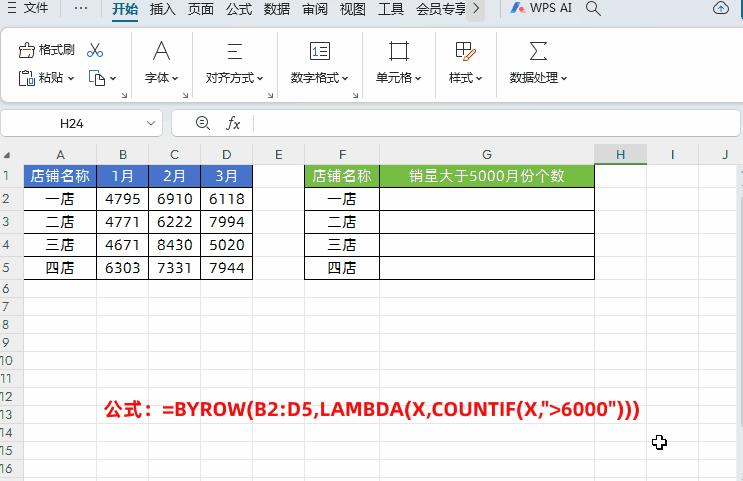Click the copy icon
743x481 pixels.
[97, 78]
